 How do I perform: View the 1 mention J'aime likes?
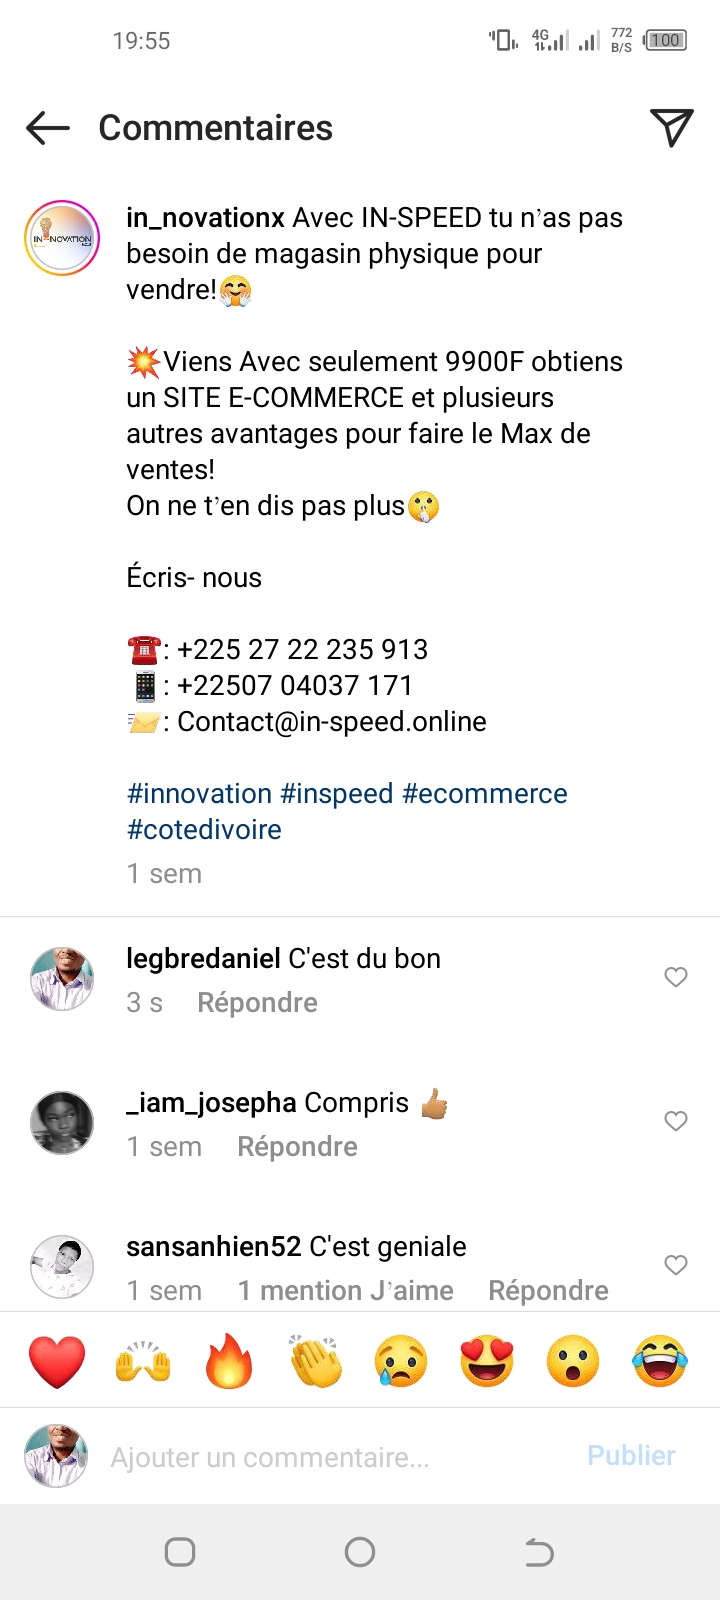tap(345, 1291)
